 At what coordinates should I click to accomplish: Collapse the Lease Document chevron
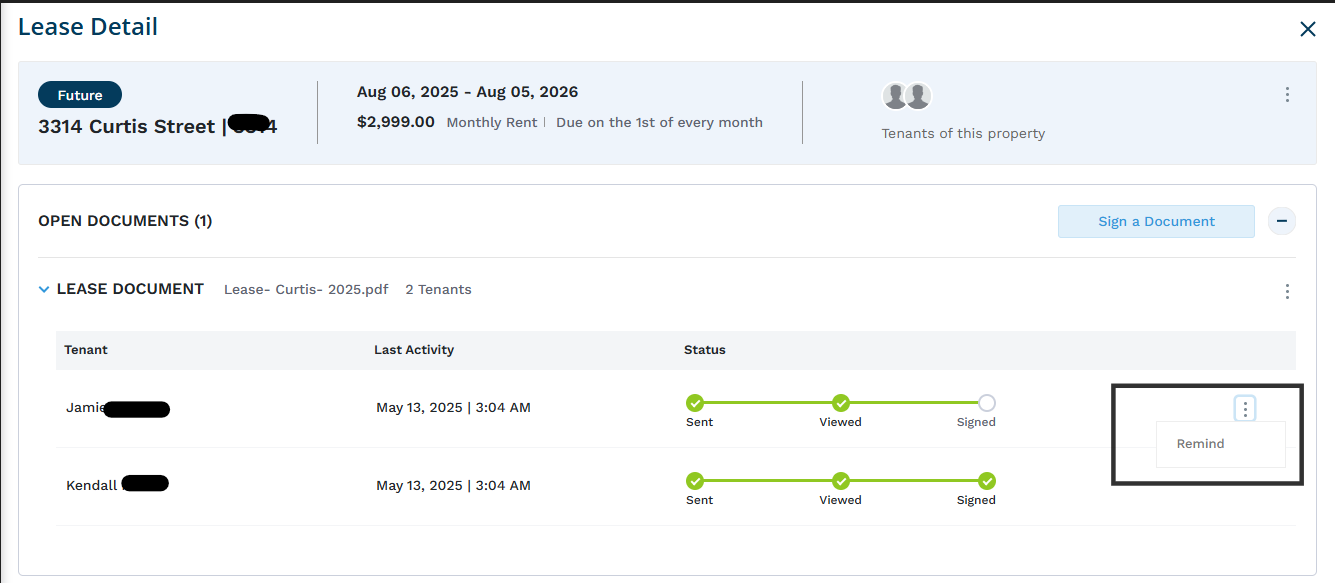point(43,290)
